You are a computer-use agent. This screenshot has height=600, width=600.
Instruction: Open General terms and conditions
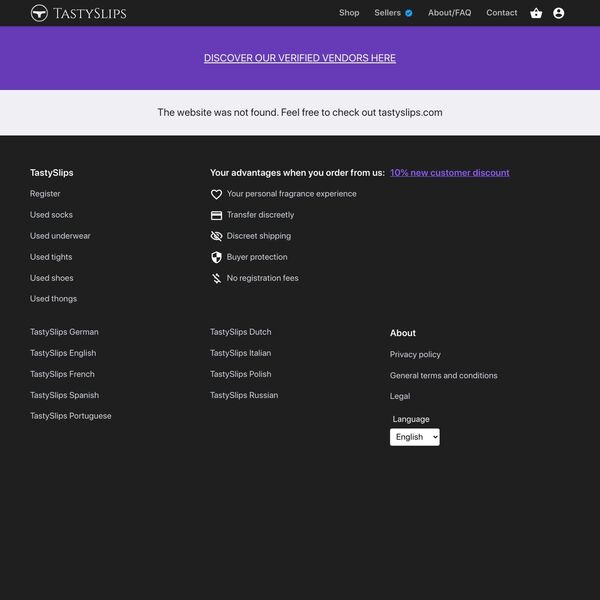coord(443,375)
